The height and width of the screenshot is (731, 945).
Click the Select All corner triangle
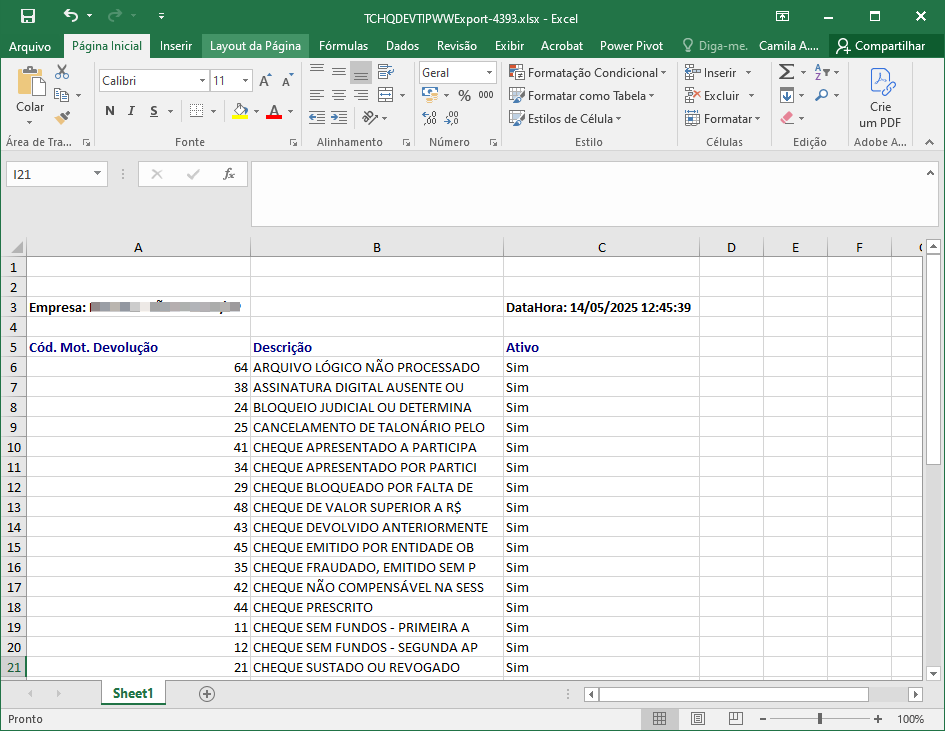point(17,247)
